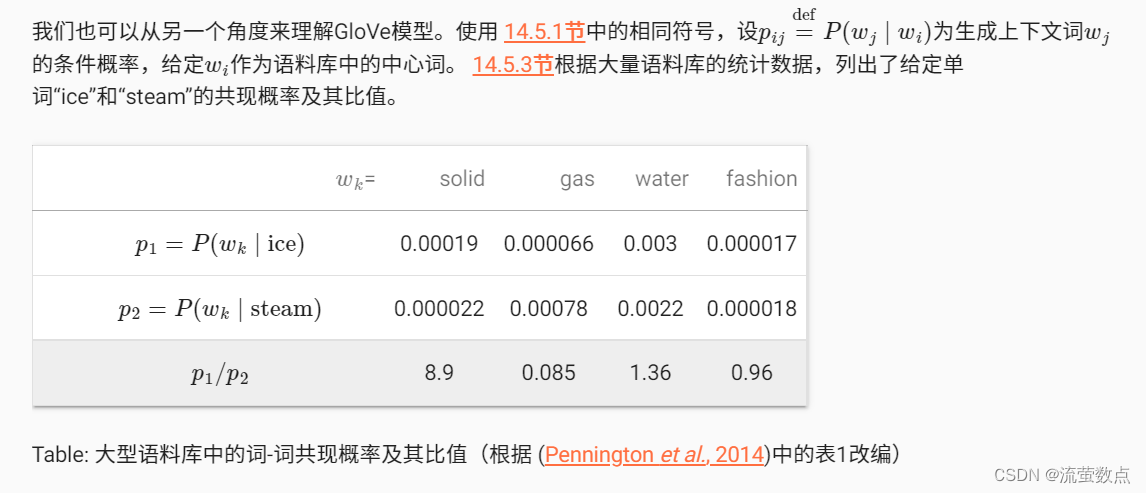Open the 14.5.3节 section link
Viewport: 1146px width, 493px height.
(x=512, y=66)
